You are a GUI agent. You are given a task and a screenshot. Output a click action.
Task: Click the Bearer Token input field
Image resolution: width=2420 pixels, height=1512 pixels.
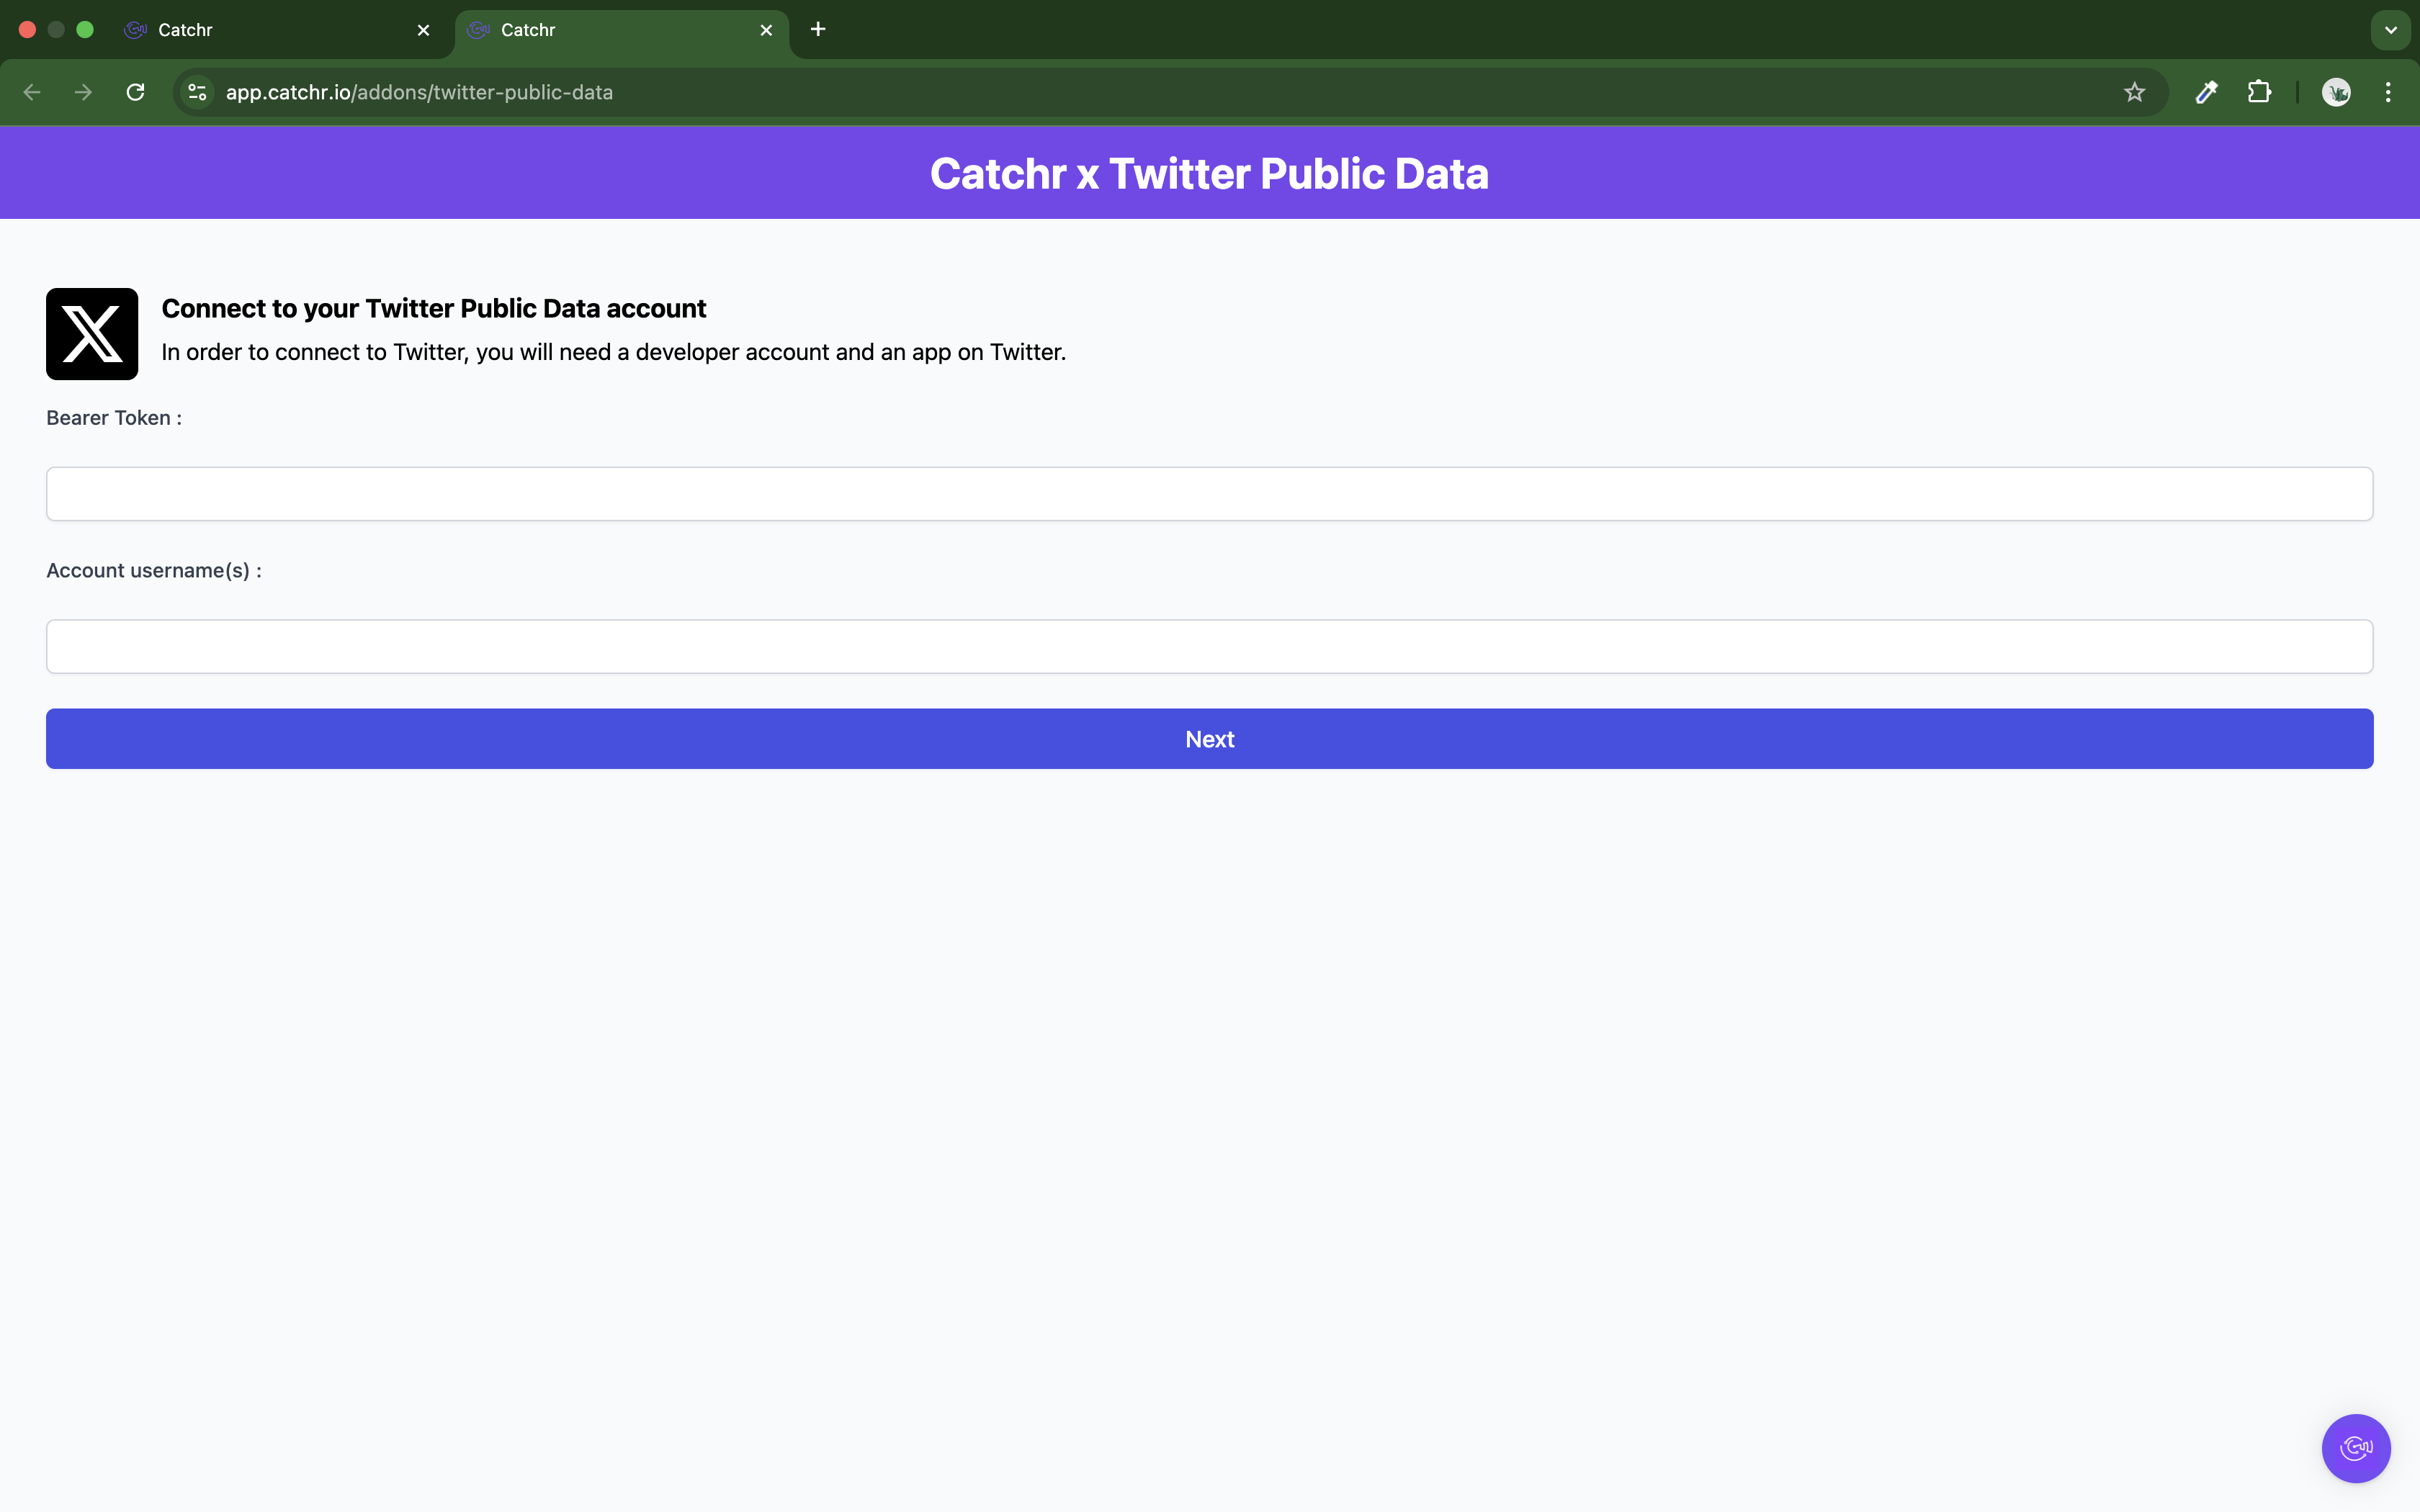tap(1209, 493)
